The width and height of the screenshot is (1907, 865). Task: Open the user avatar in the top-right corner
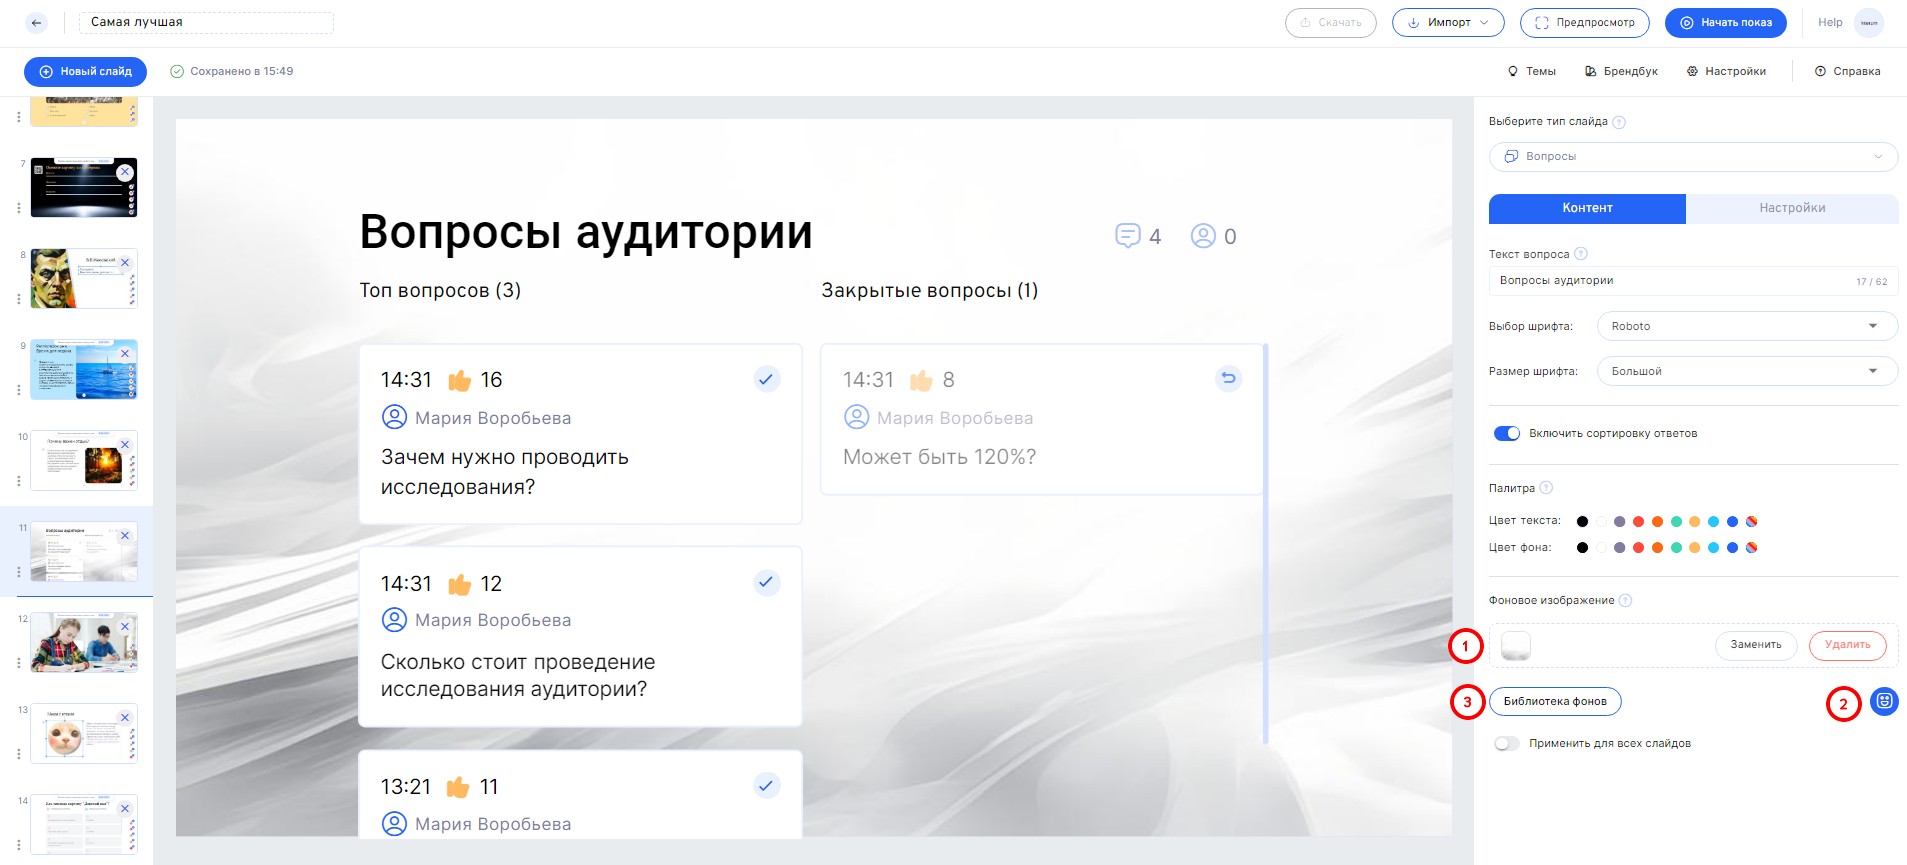pyautogui.click(x=1868, y=22)
